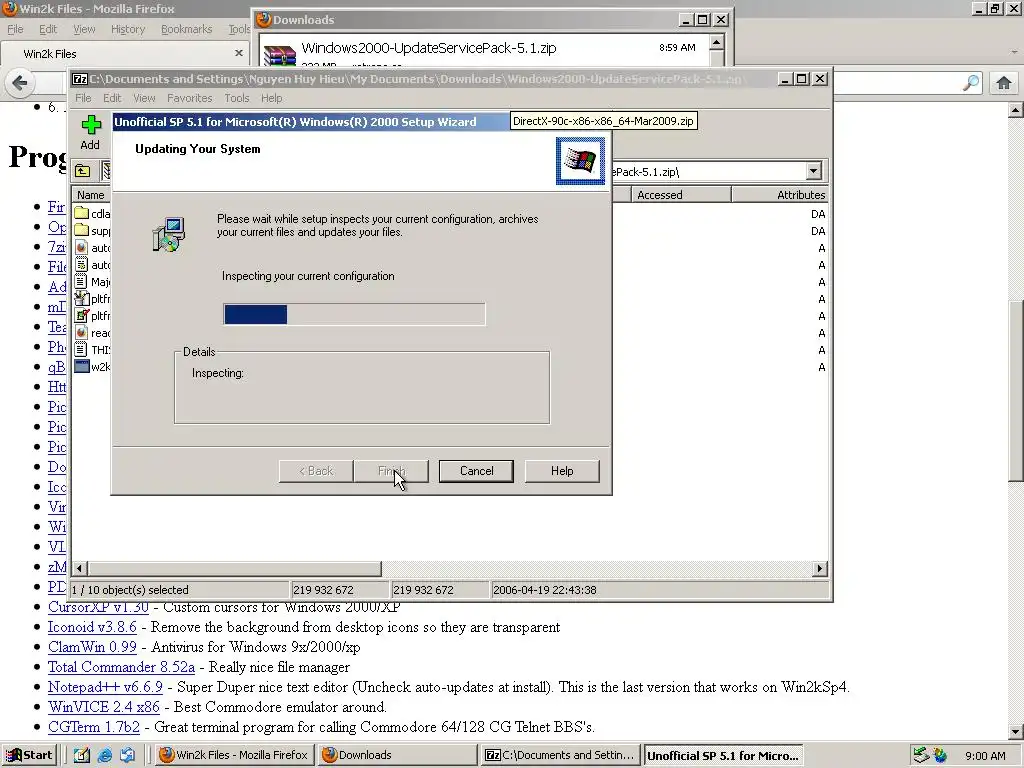
Task: Open the 7-Zip Tools menu
Action: (236, 98)
